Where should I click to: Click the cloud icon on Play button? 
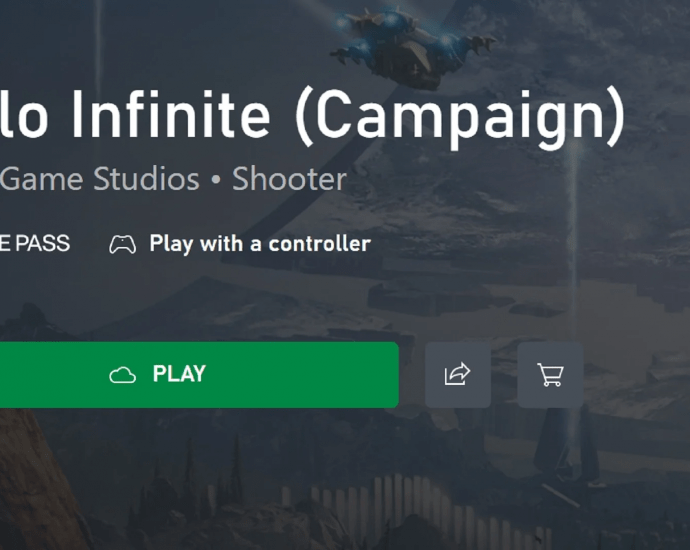pos(122,375)
